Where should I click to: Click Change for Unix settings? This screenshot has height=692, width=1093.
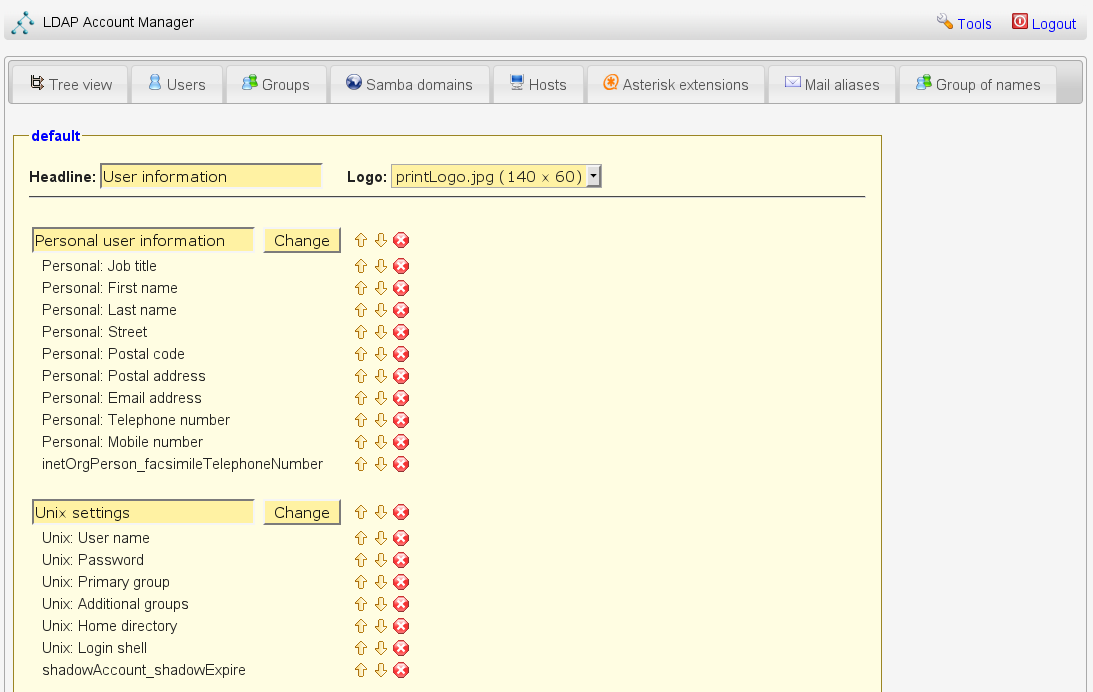point(302,512)
